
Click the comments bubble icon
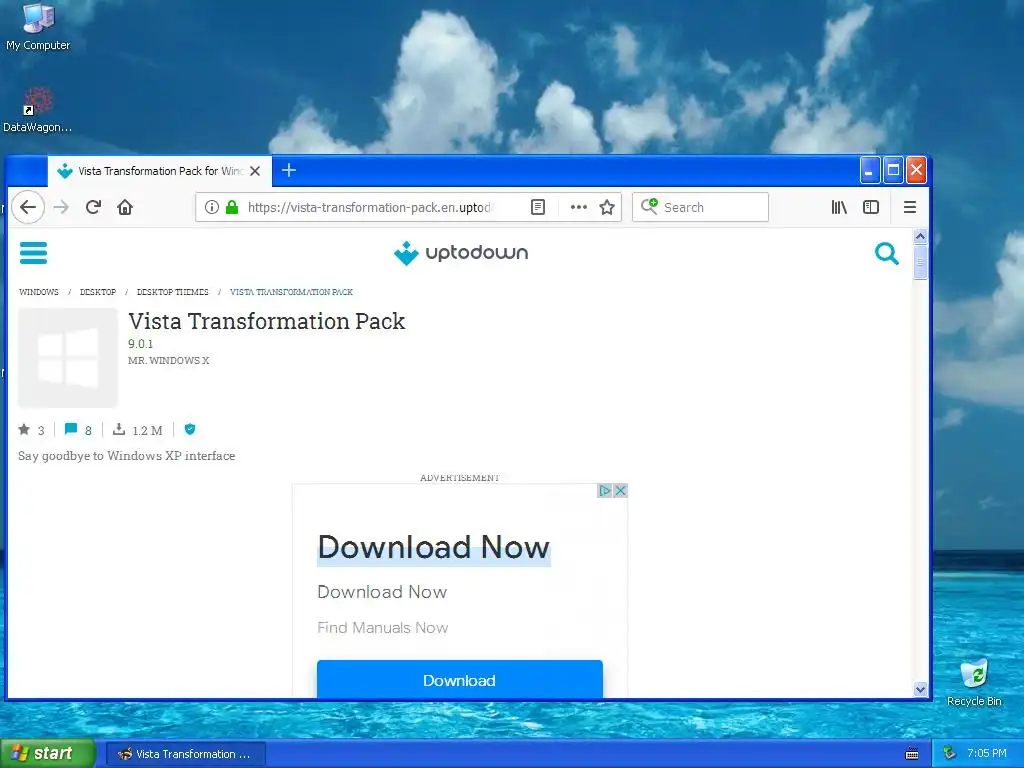(x=71, y=429)
